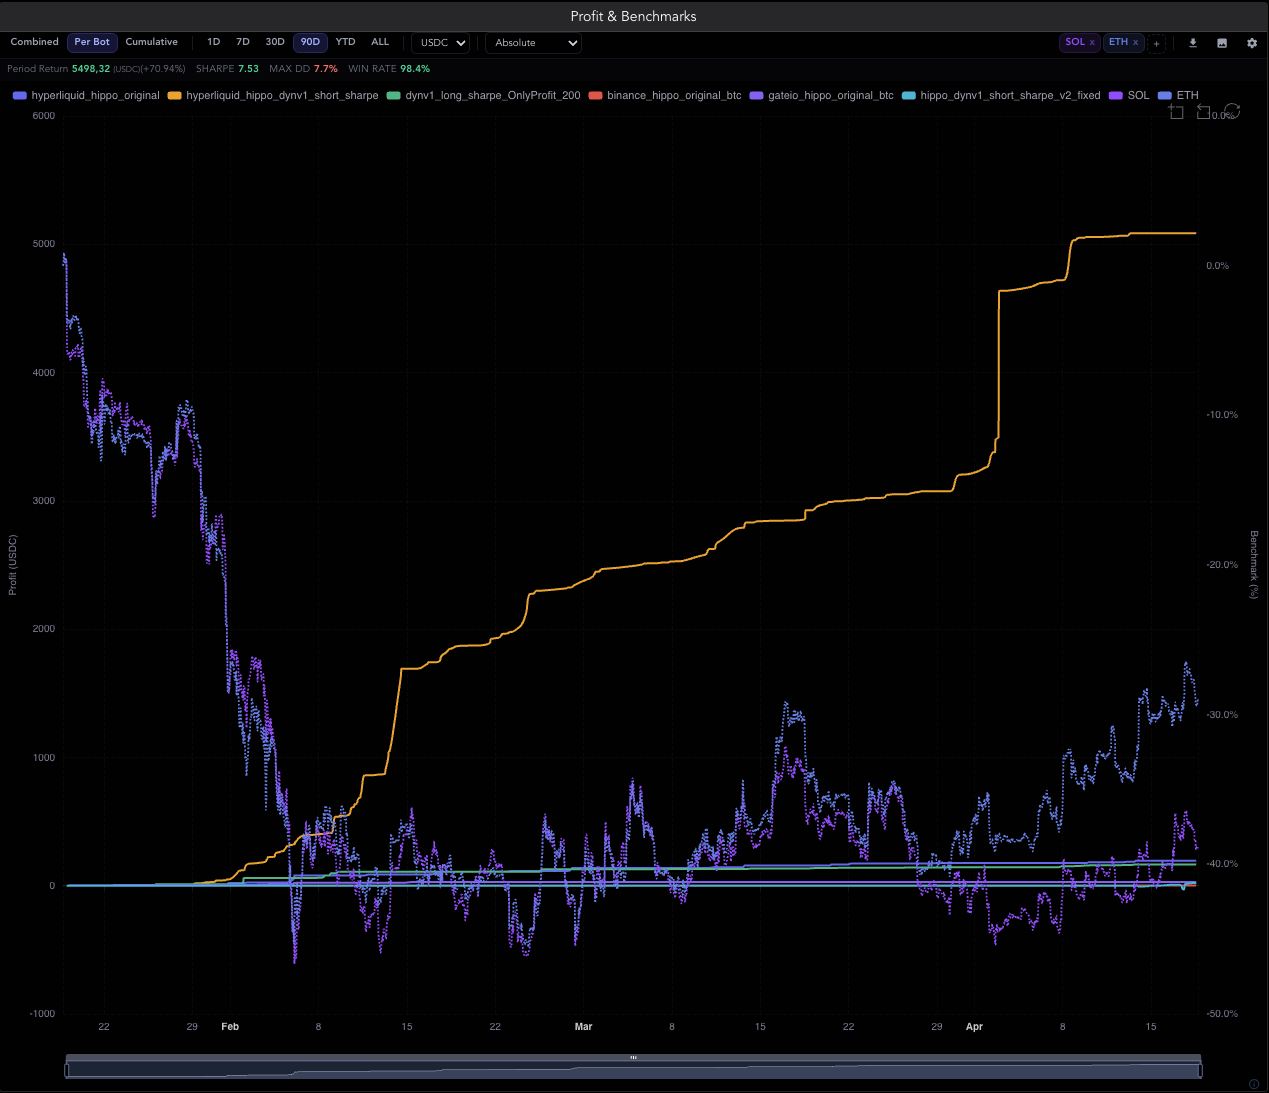Screen dimensions: 1269x1093
Task: Undo last zoom with zoom-reset icon
Action: pyautogui.click(x=1204, y=112)
